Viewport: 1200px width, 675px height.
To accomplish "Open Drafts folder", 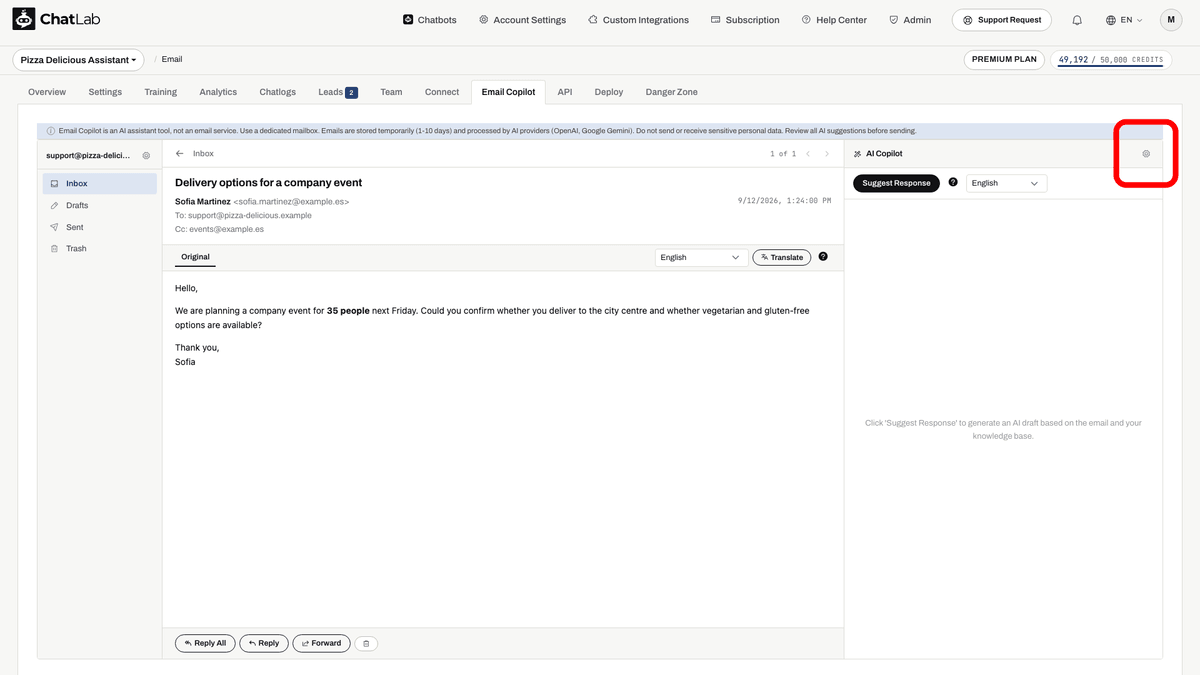I will click(x=100, y=205).
